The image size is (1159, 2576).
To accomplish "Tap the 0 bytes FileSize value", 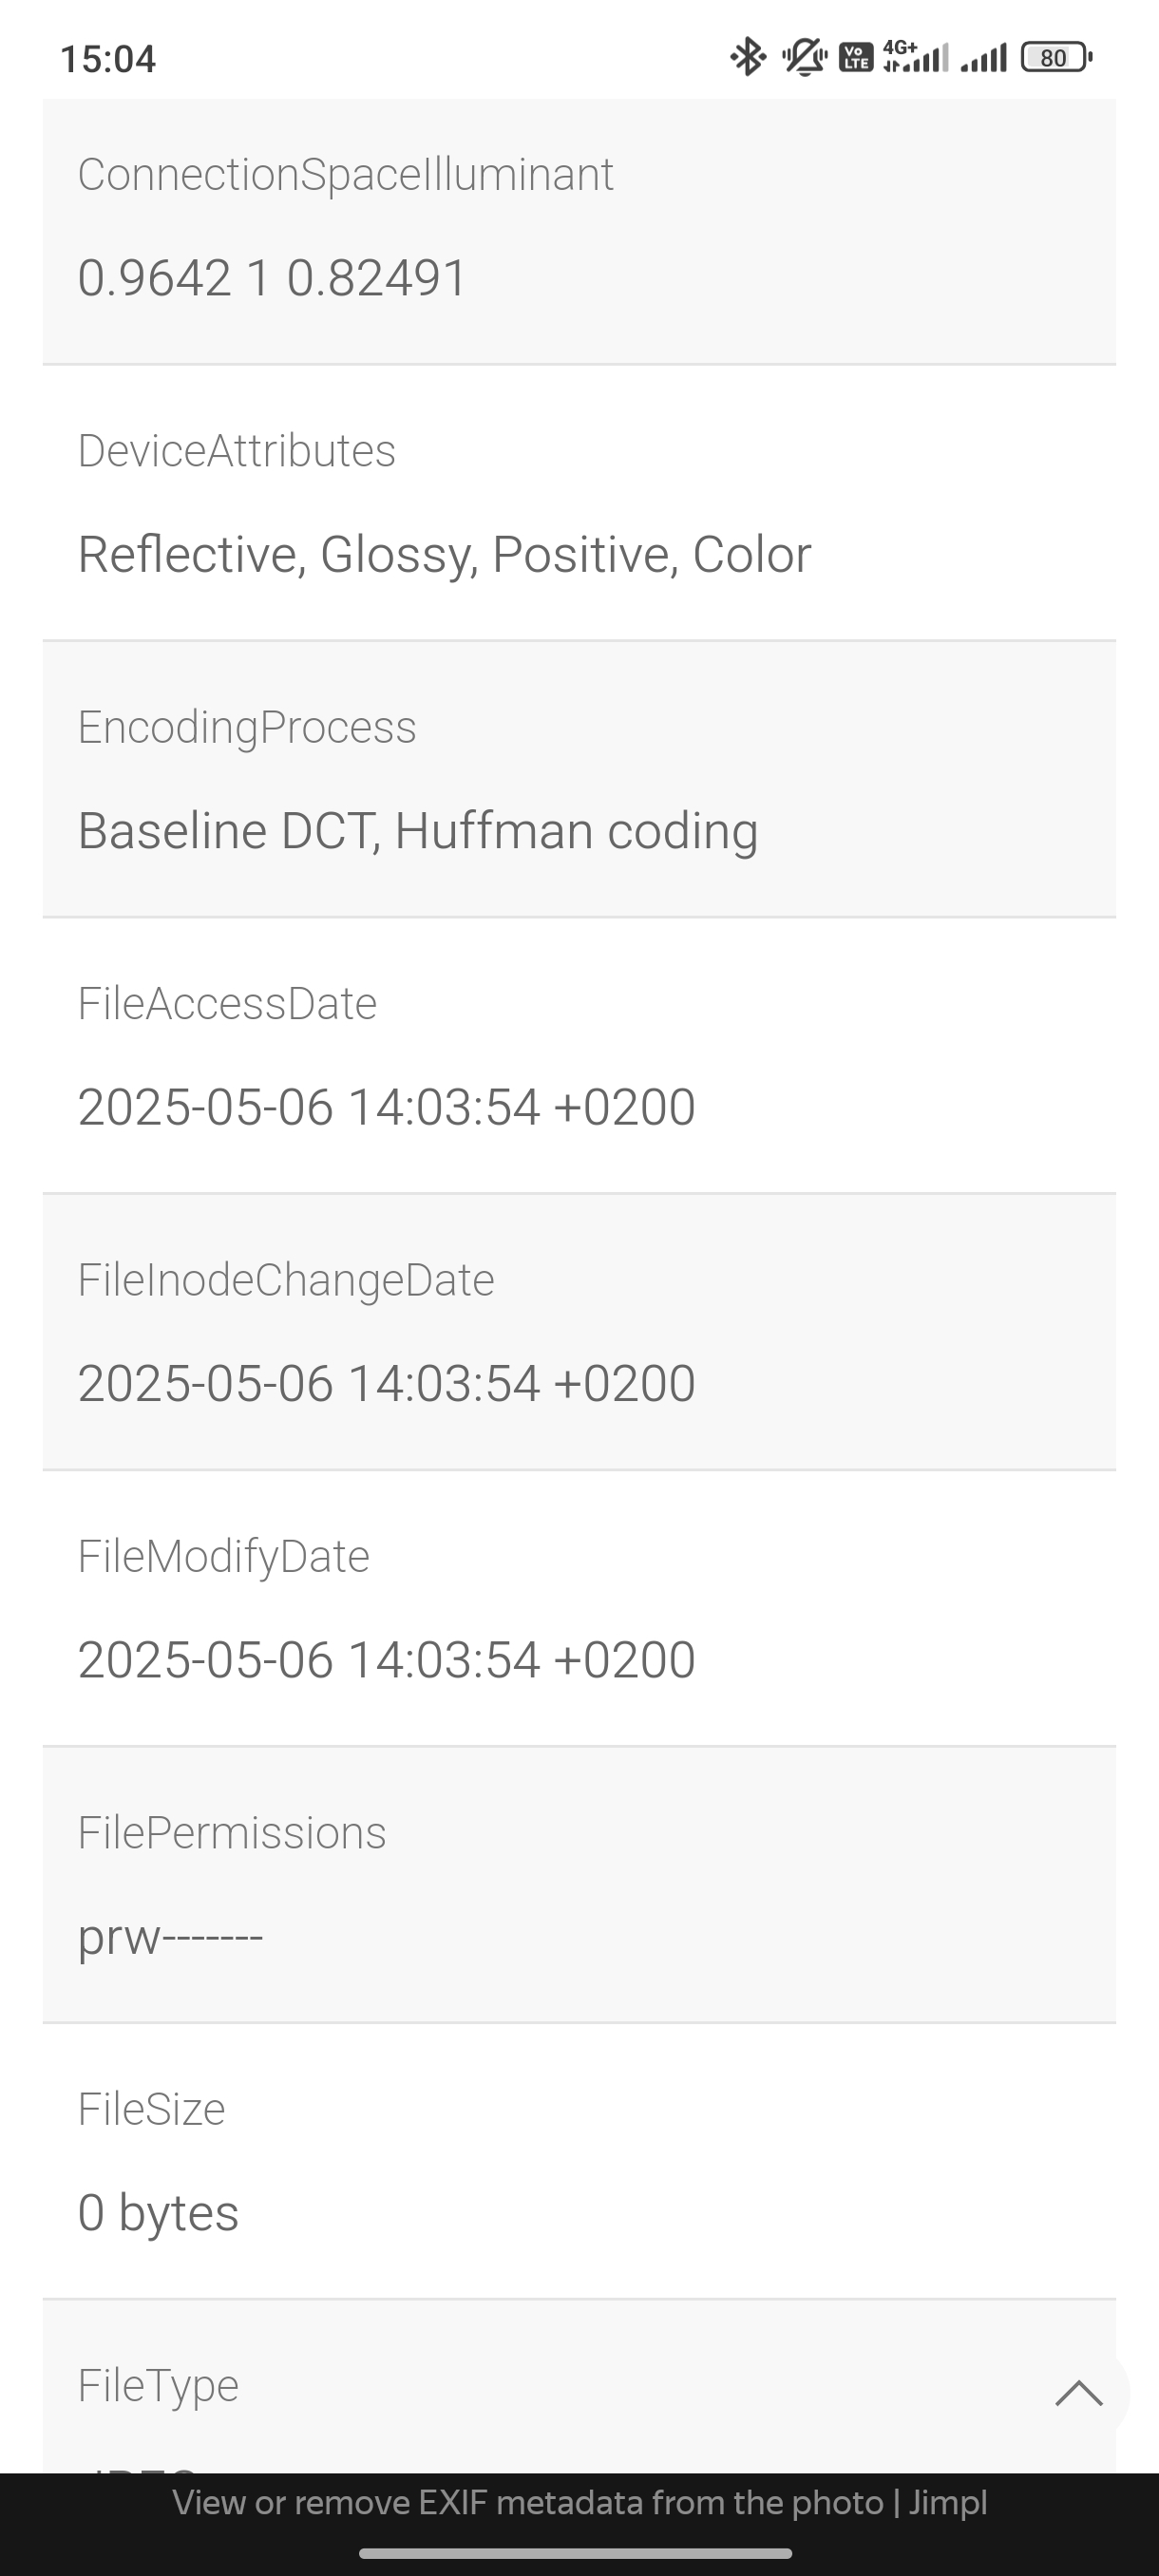I will [158, 2212].
